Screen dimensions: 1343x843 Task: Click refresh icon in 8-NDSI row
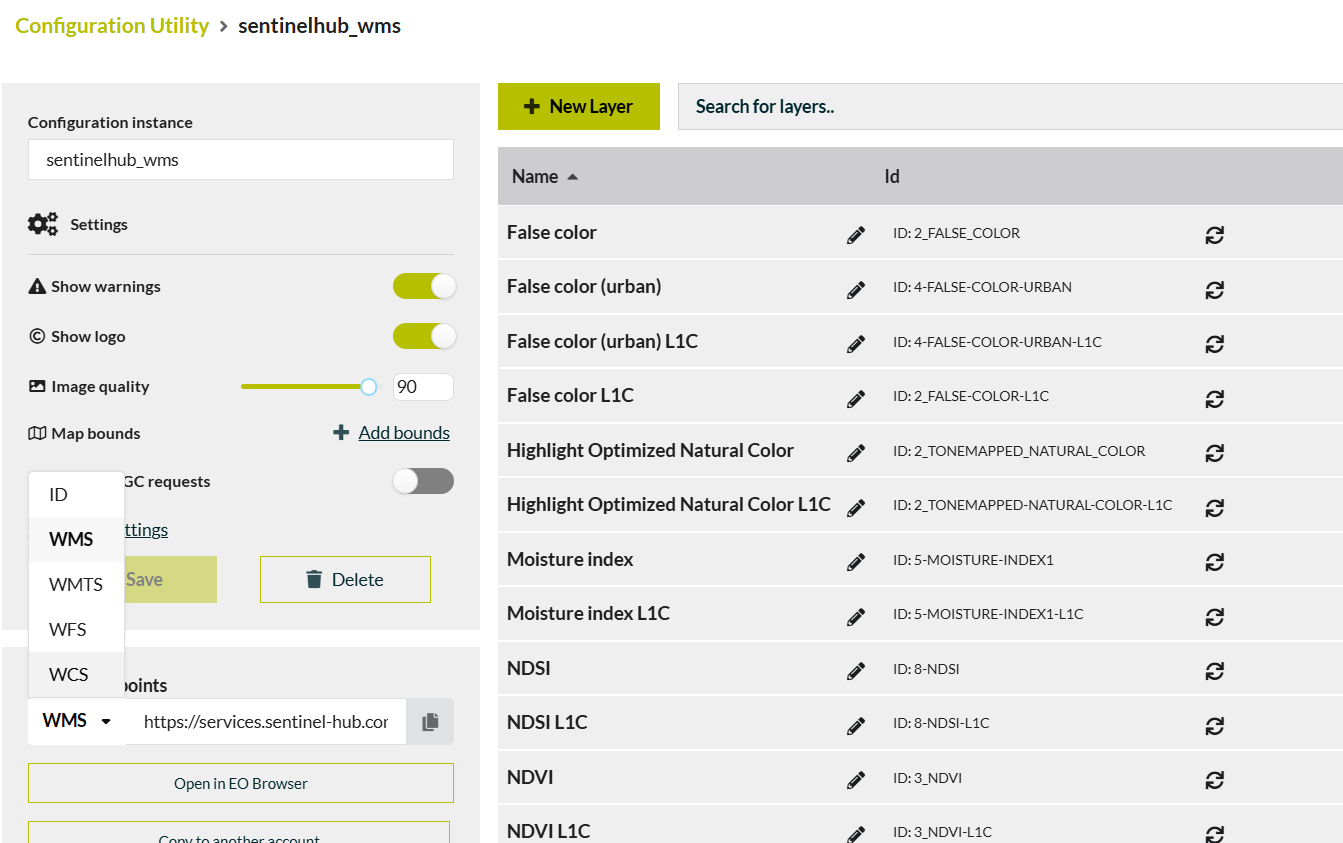pyautogui.click(x=1215, y=671)
